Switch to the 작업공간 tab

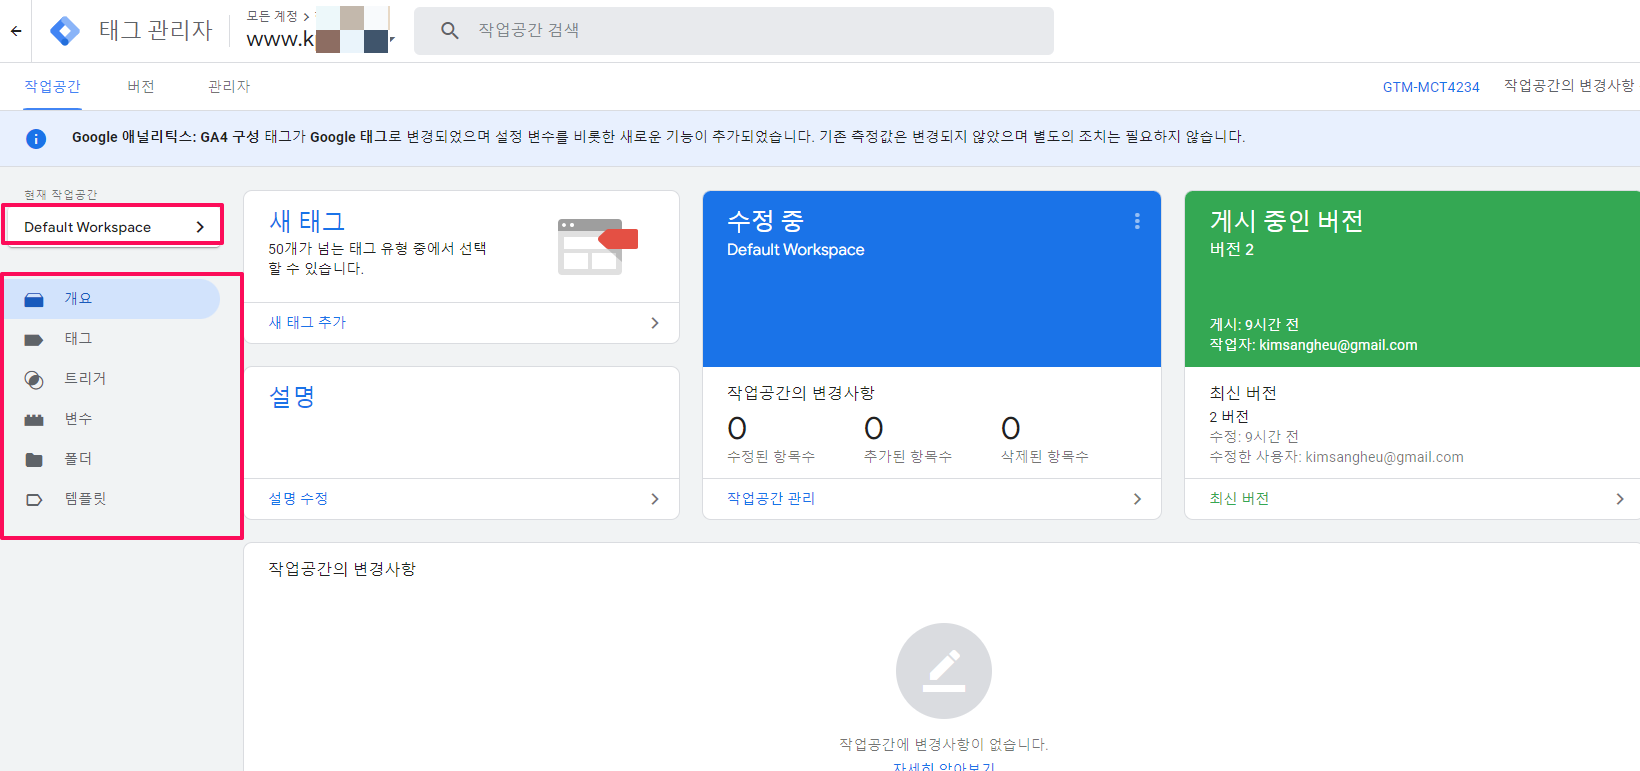(x=53, y=87)
